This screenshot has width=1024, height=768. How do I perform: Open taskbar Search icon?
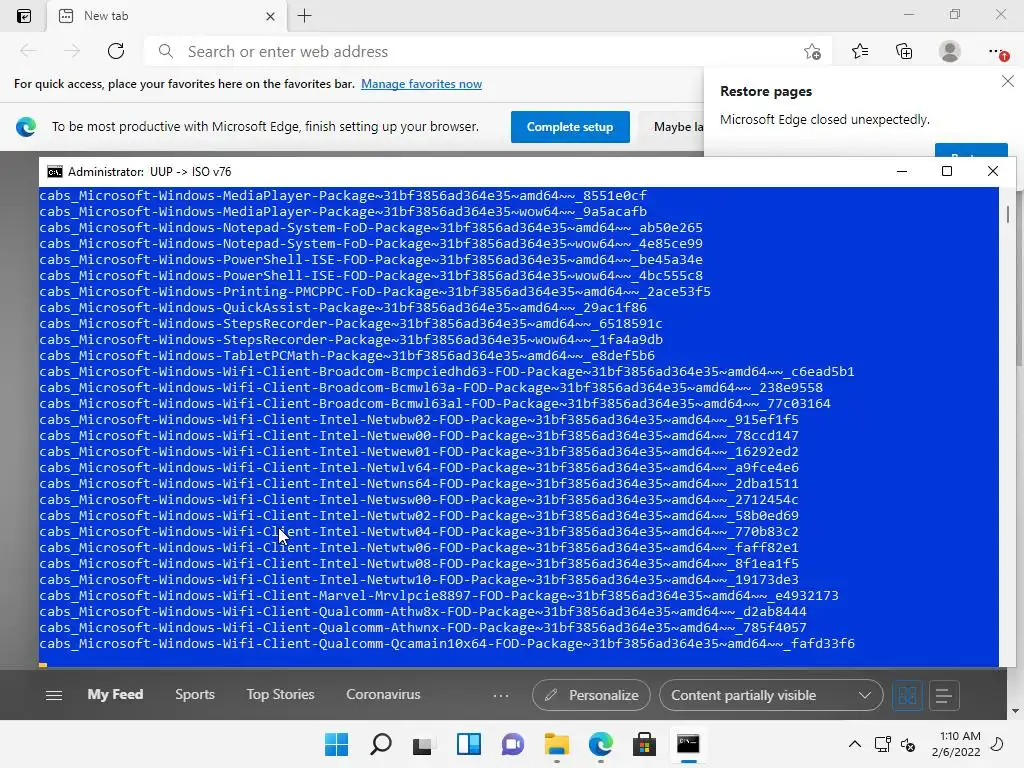[381, 744]
